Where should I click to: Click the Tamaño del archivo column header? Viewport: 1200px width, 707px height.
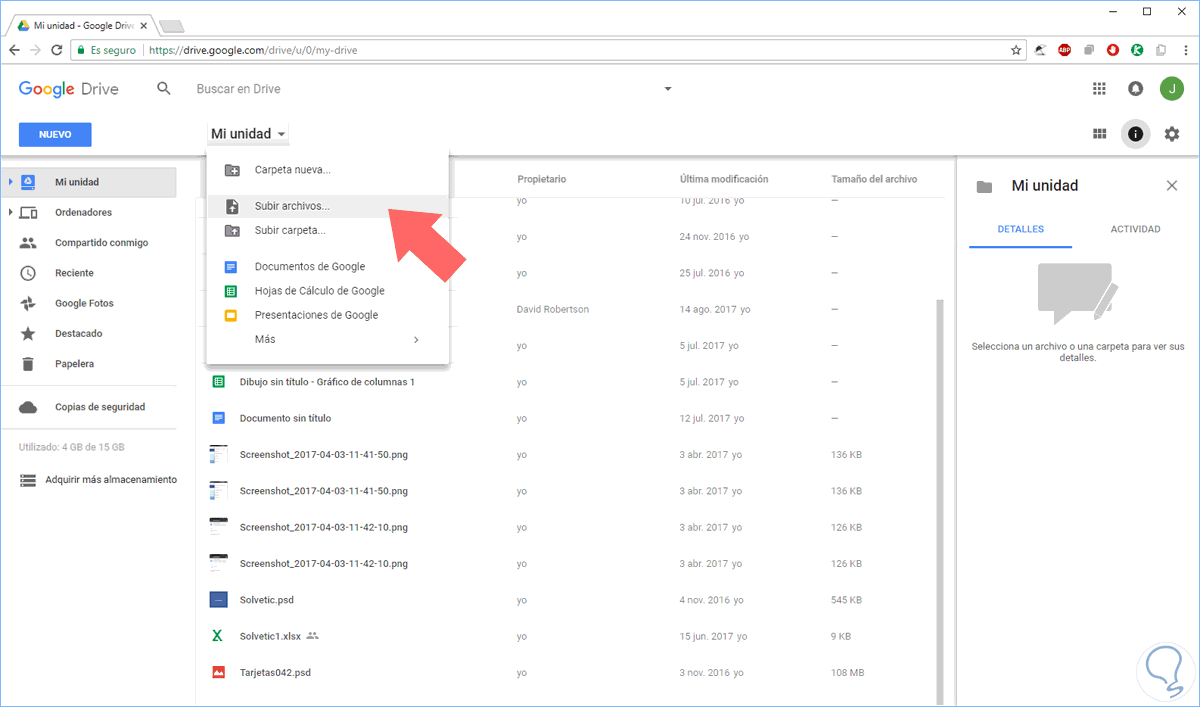(x=874, y=179)
